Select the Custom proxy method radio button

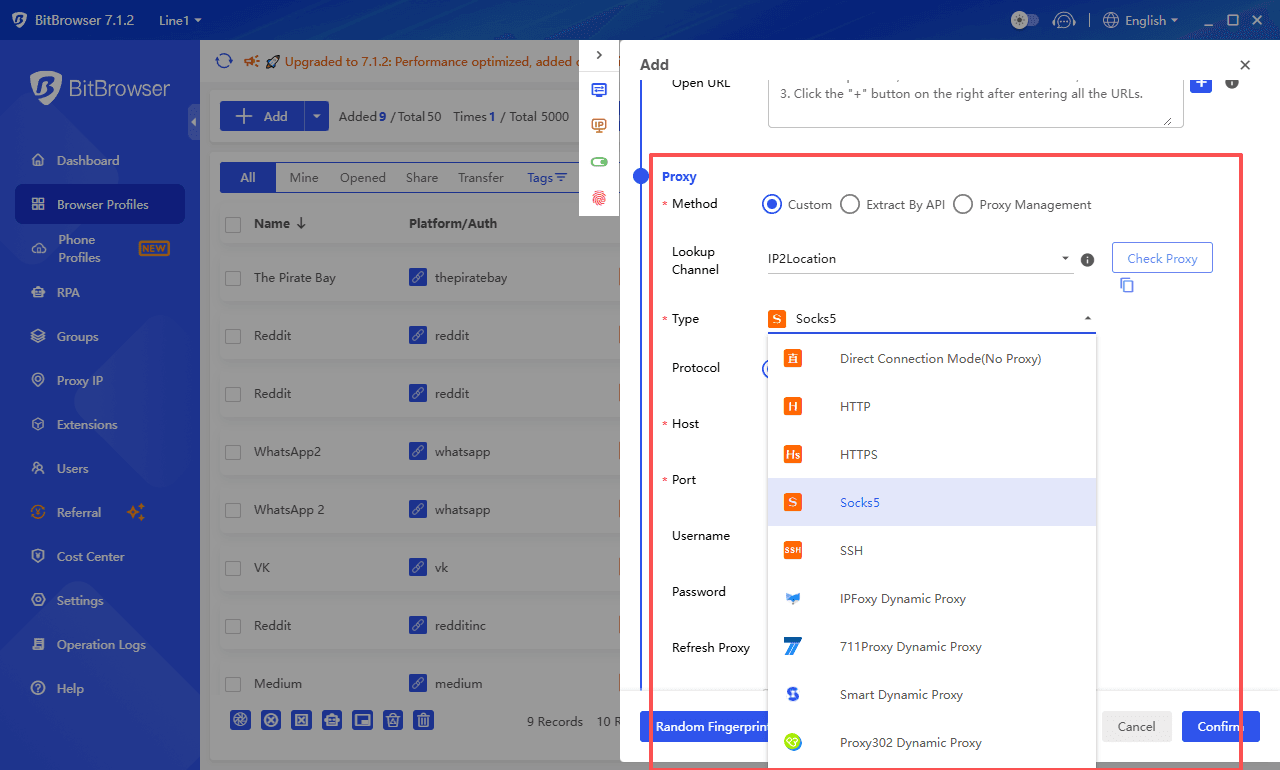click(771, 204)
